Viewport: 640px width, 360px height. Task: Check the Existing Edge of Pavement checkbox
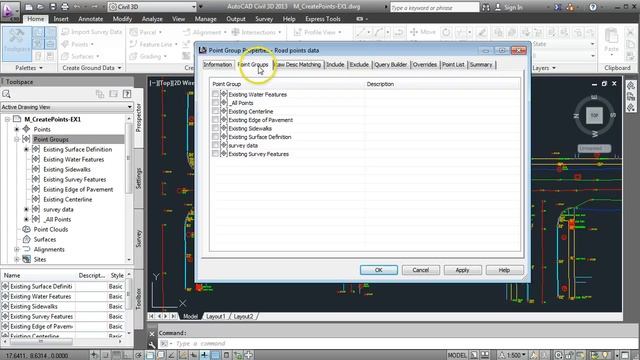point(215,120)
